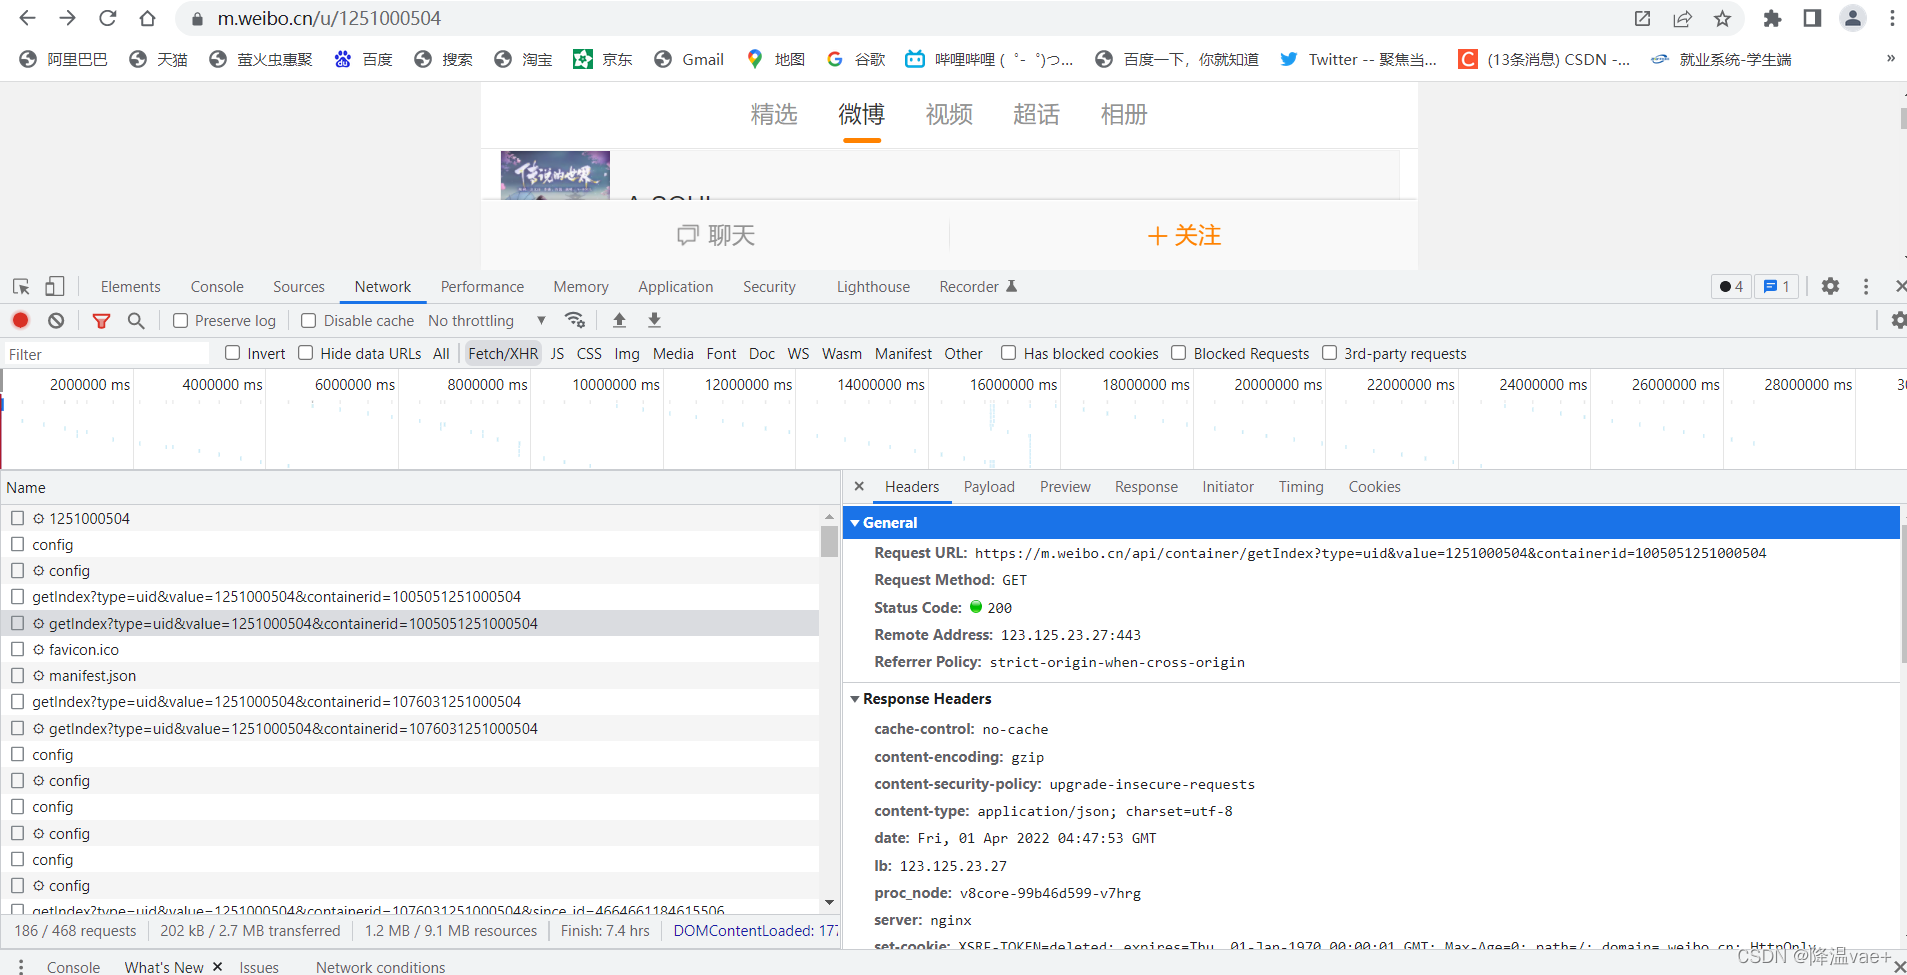The width and height of the screenshot is (1907, 975).
Task: Reload the current Weibo page
Action: [107, 18]
